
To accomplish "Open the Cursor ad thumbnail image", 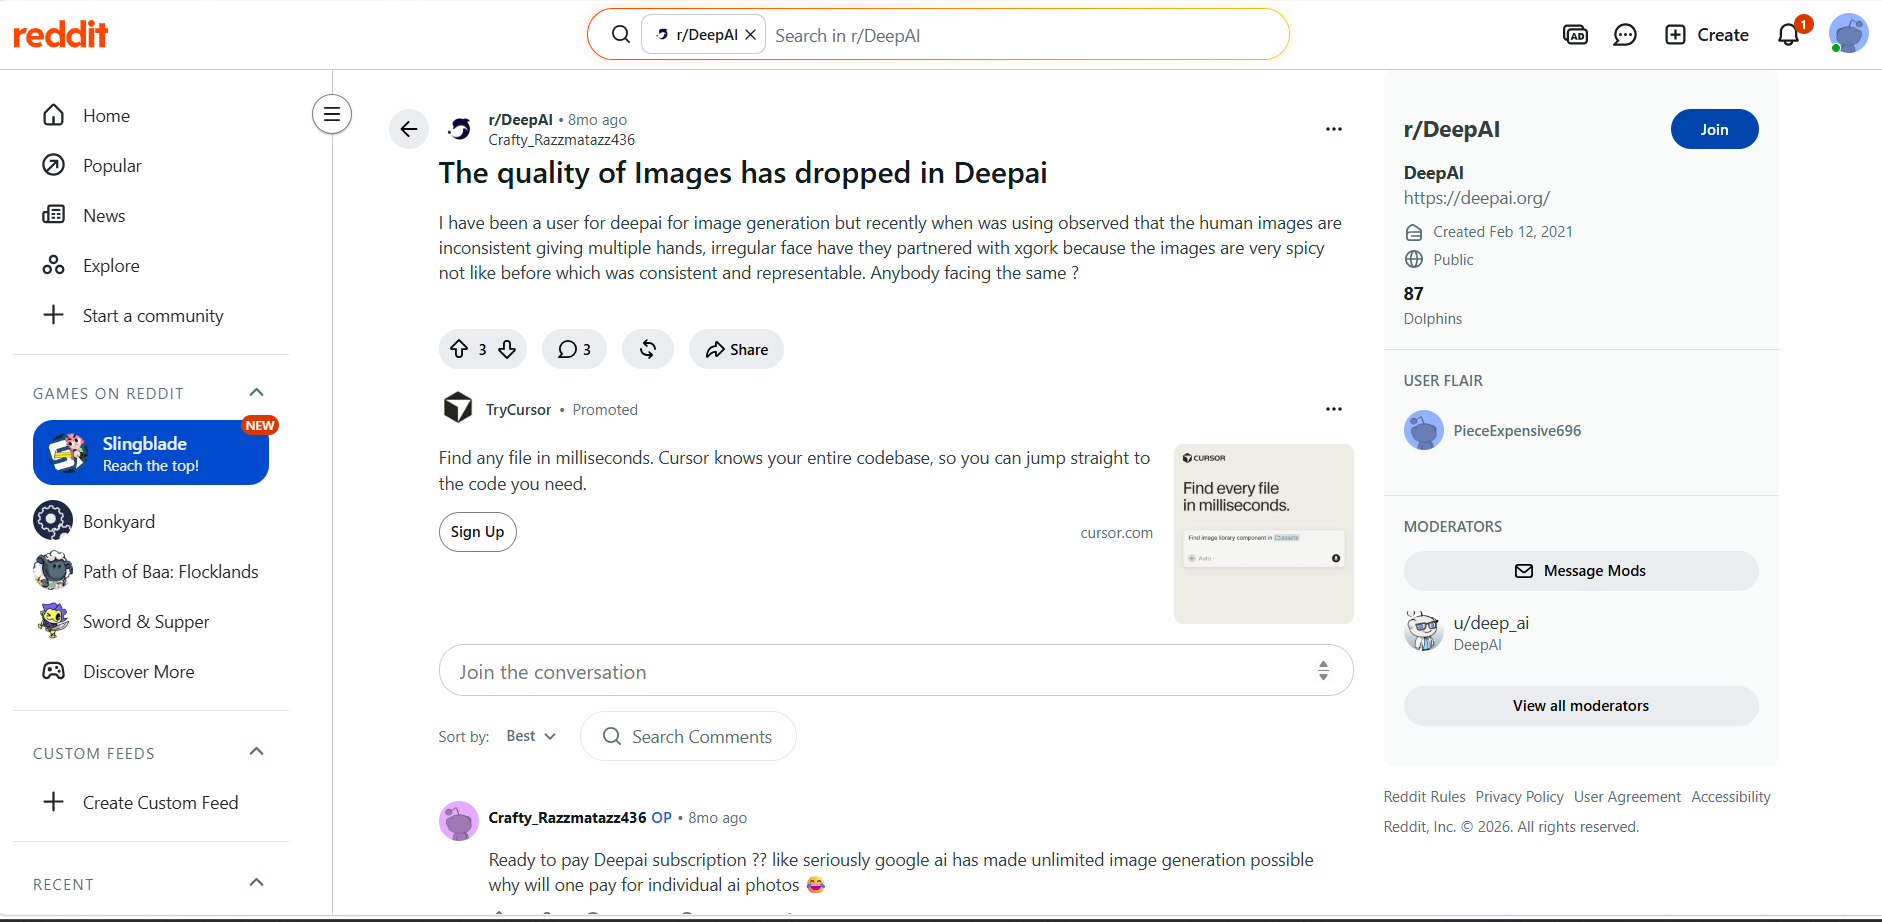I will [1264, 534].
